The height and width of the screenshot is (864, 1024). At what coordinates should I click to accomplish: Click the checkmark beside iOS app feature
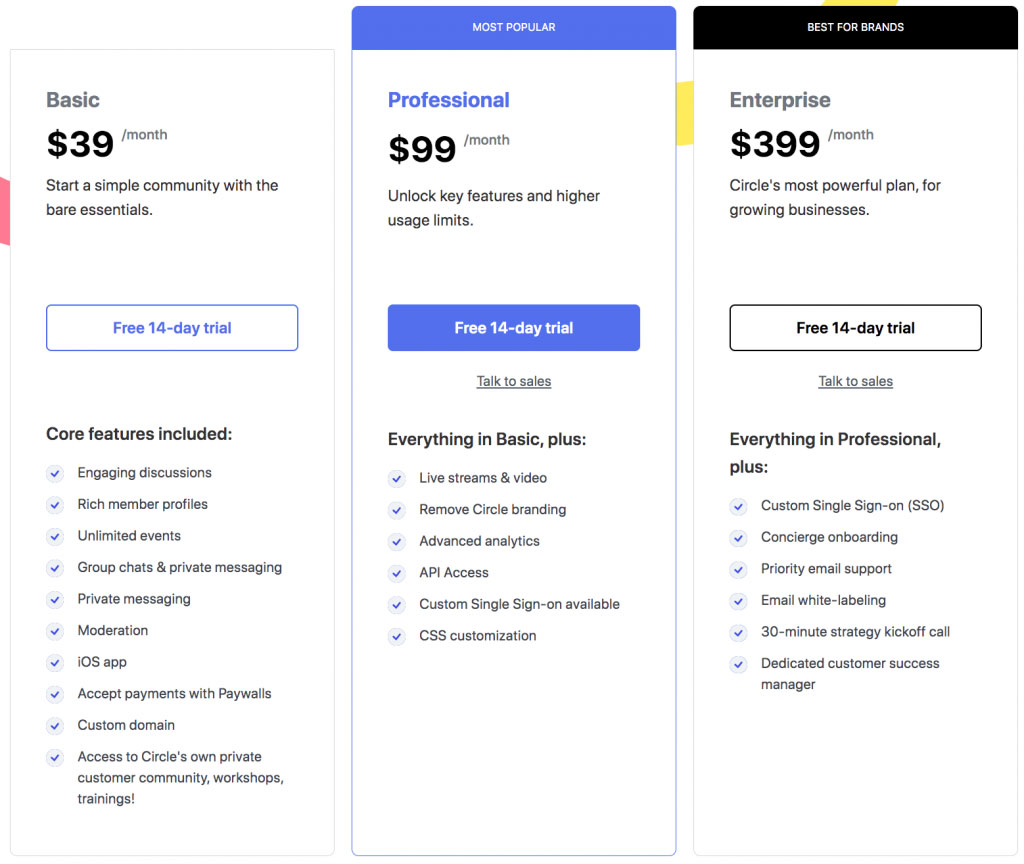coord(55,663)
